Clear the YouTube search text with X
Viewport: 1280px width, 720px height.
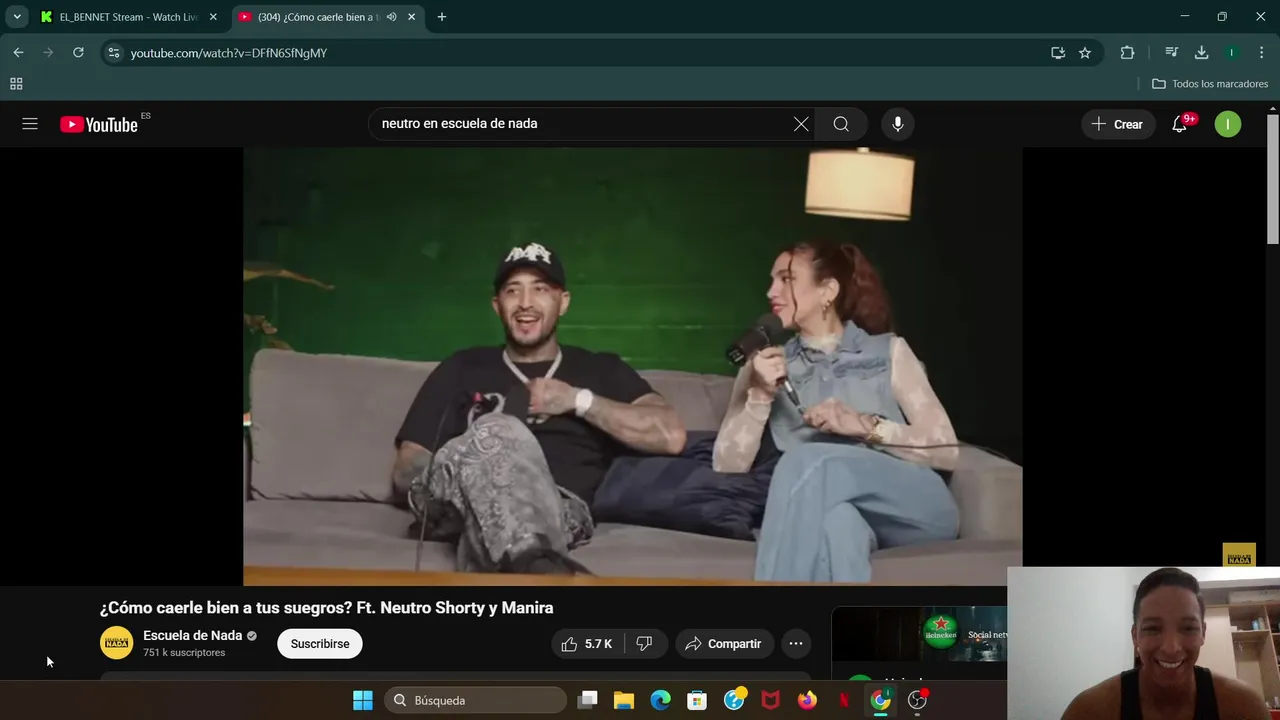pos(801,124)
